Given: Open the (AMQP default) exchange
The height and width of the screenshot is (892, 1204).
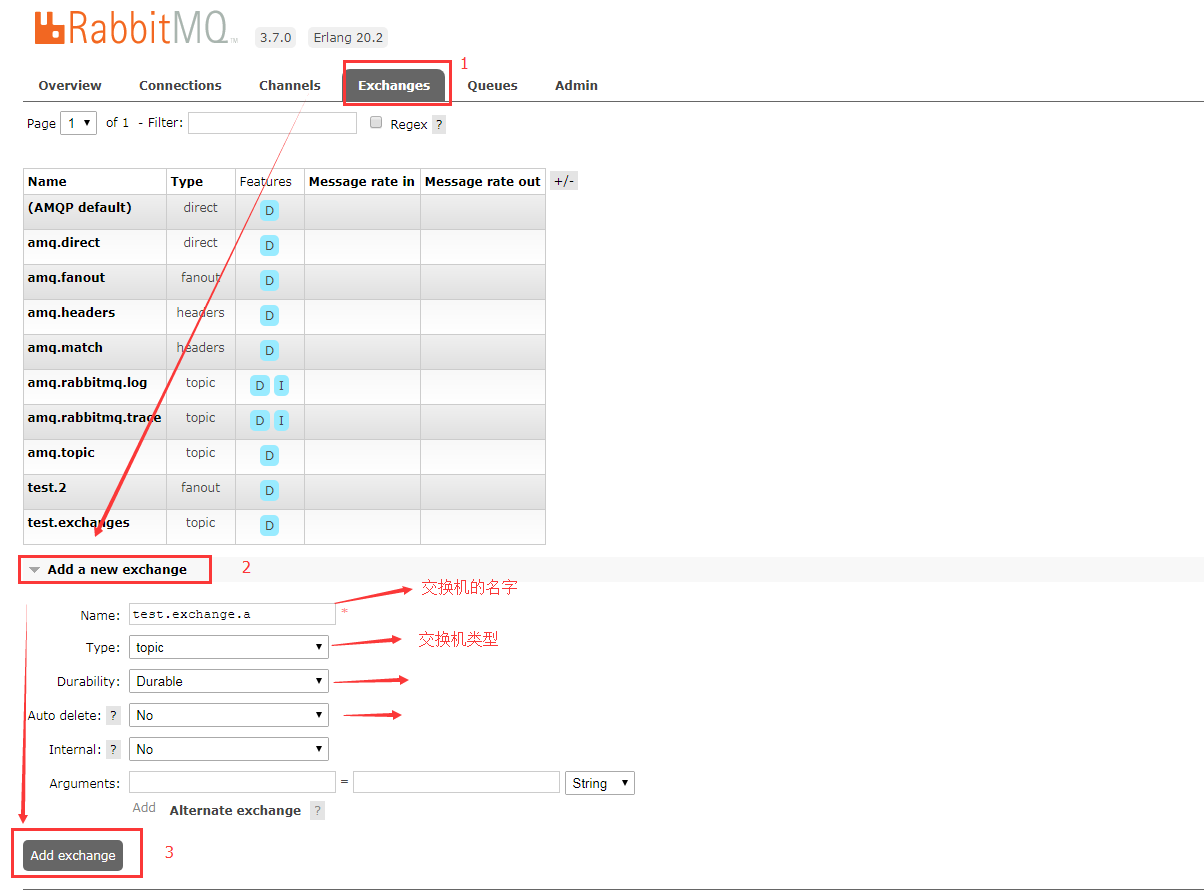Looking at the screenshot, I should point(80,207).
